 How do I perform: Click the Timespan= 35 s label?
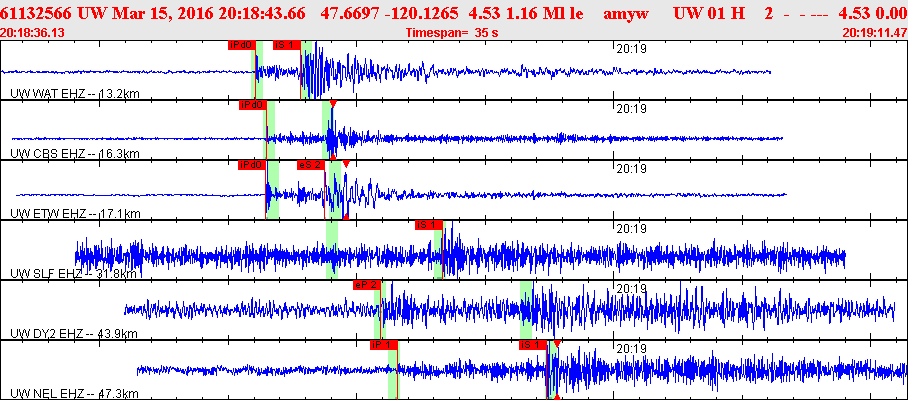[452, 33]
